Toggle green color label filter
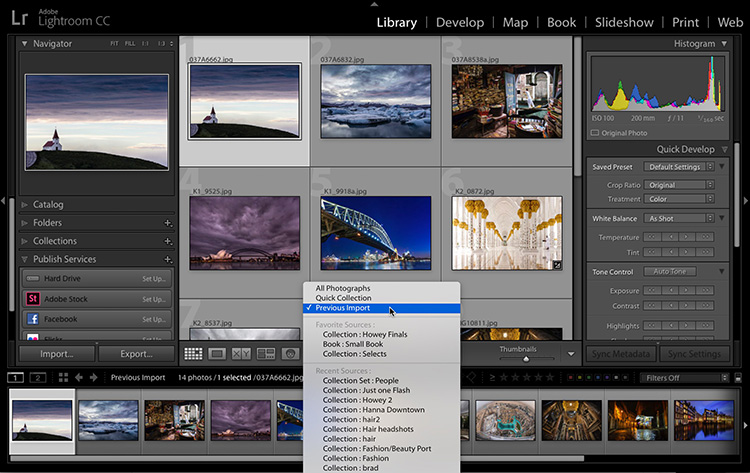Screen dimensions: 750x473 [589, 378]
